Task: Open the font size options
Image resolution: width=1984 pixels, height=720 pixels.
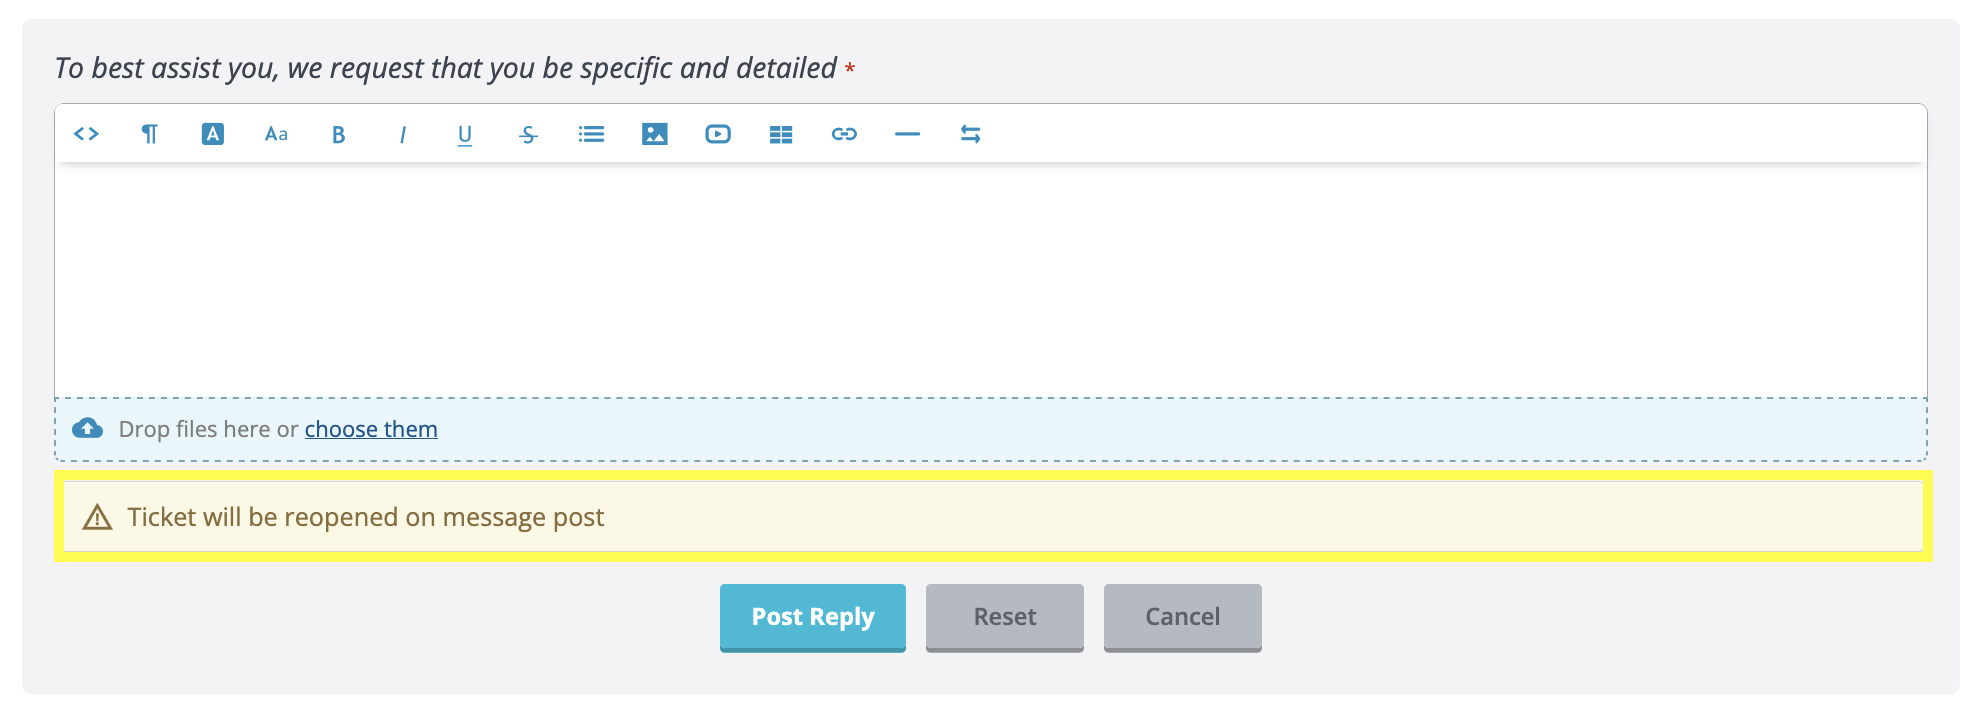Action: (x=276, y=134)
